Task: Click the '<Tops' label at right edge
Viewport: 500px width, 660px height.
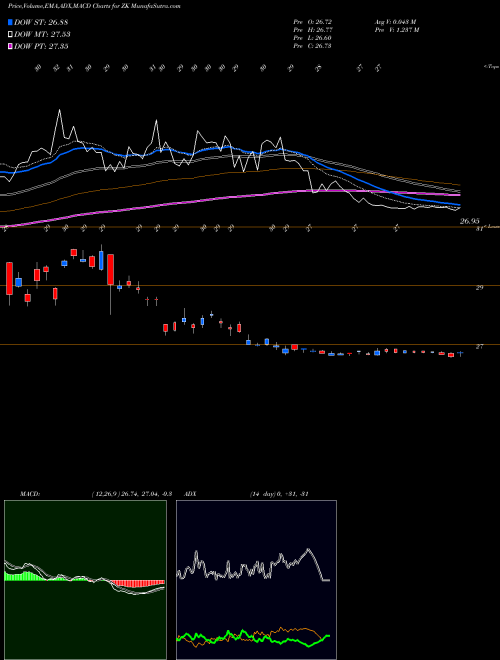Action: pos(491,67)
